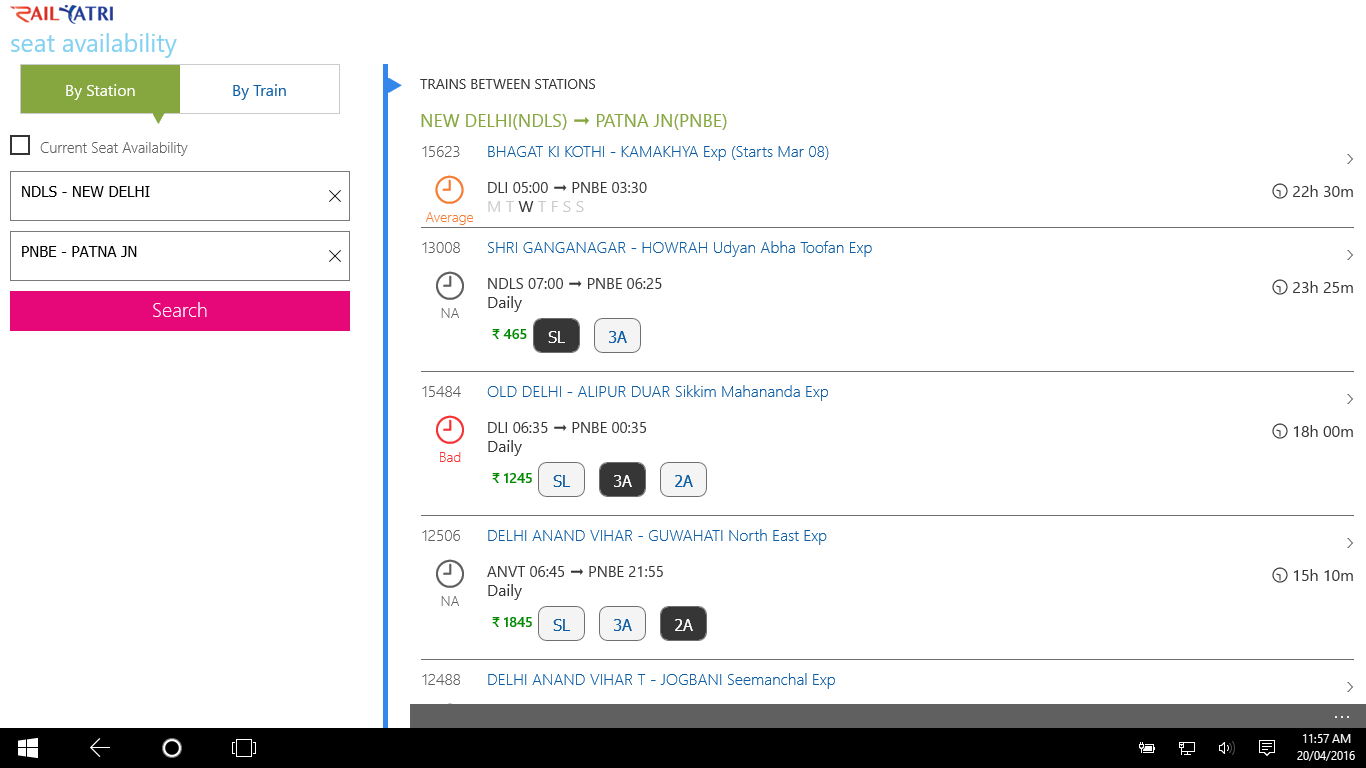Click the NA clock icon for train 12506
Image resolution: width=1366 pixels, height=768 pixels.
click(x=450, y=574)
